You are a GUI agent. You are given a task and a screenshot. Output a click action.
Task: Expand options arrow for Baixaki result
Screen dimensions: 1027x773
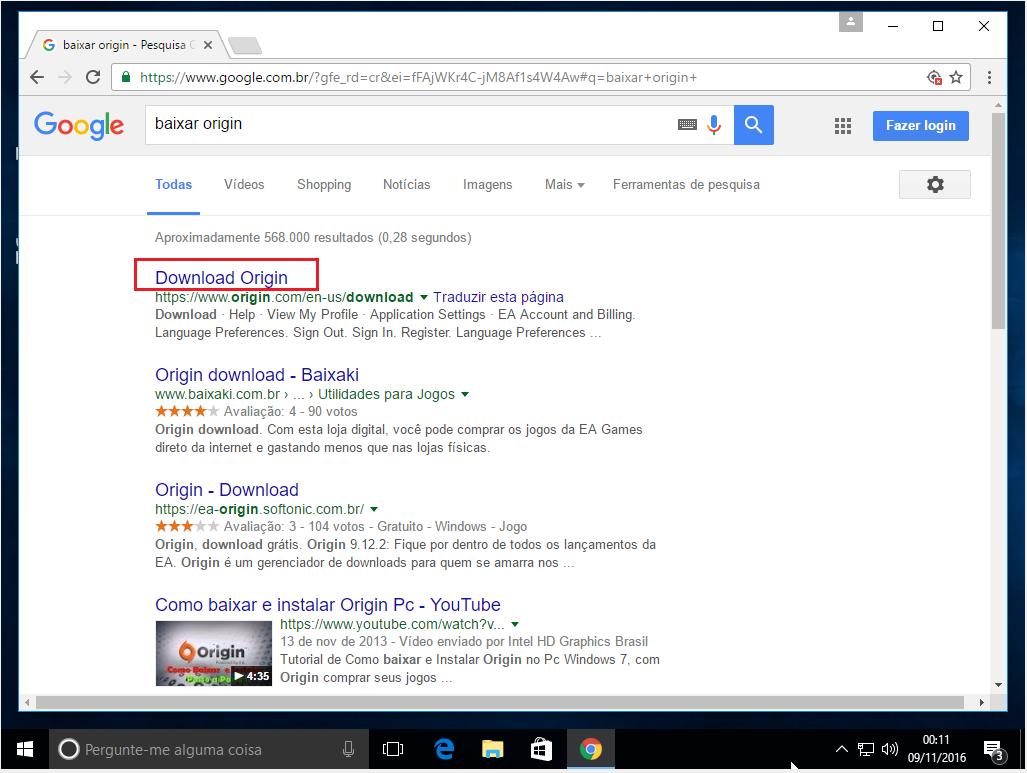point(465,394)
